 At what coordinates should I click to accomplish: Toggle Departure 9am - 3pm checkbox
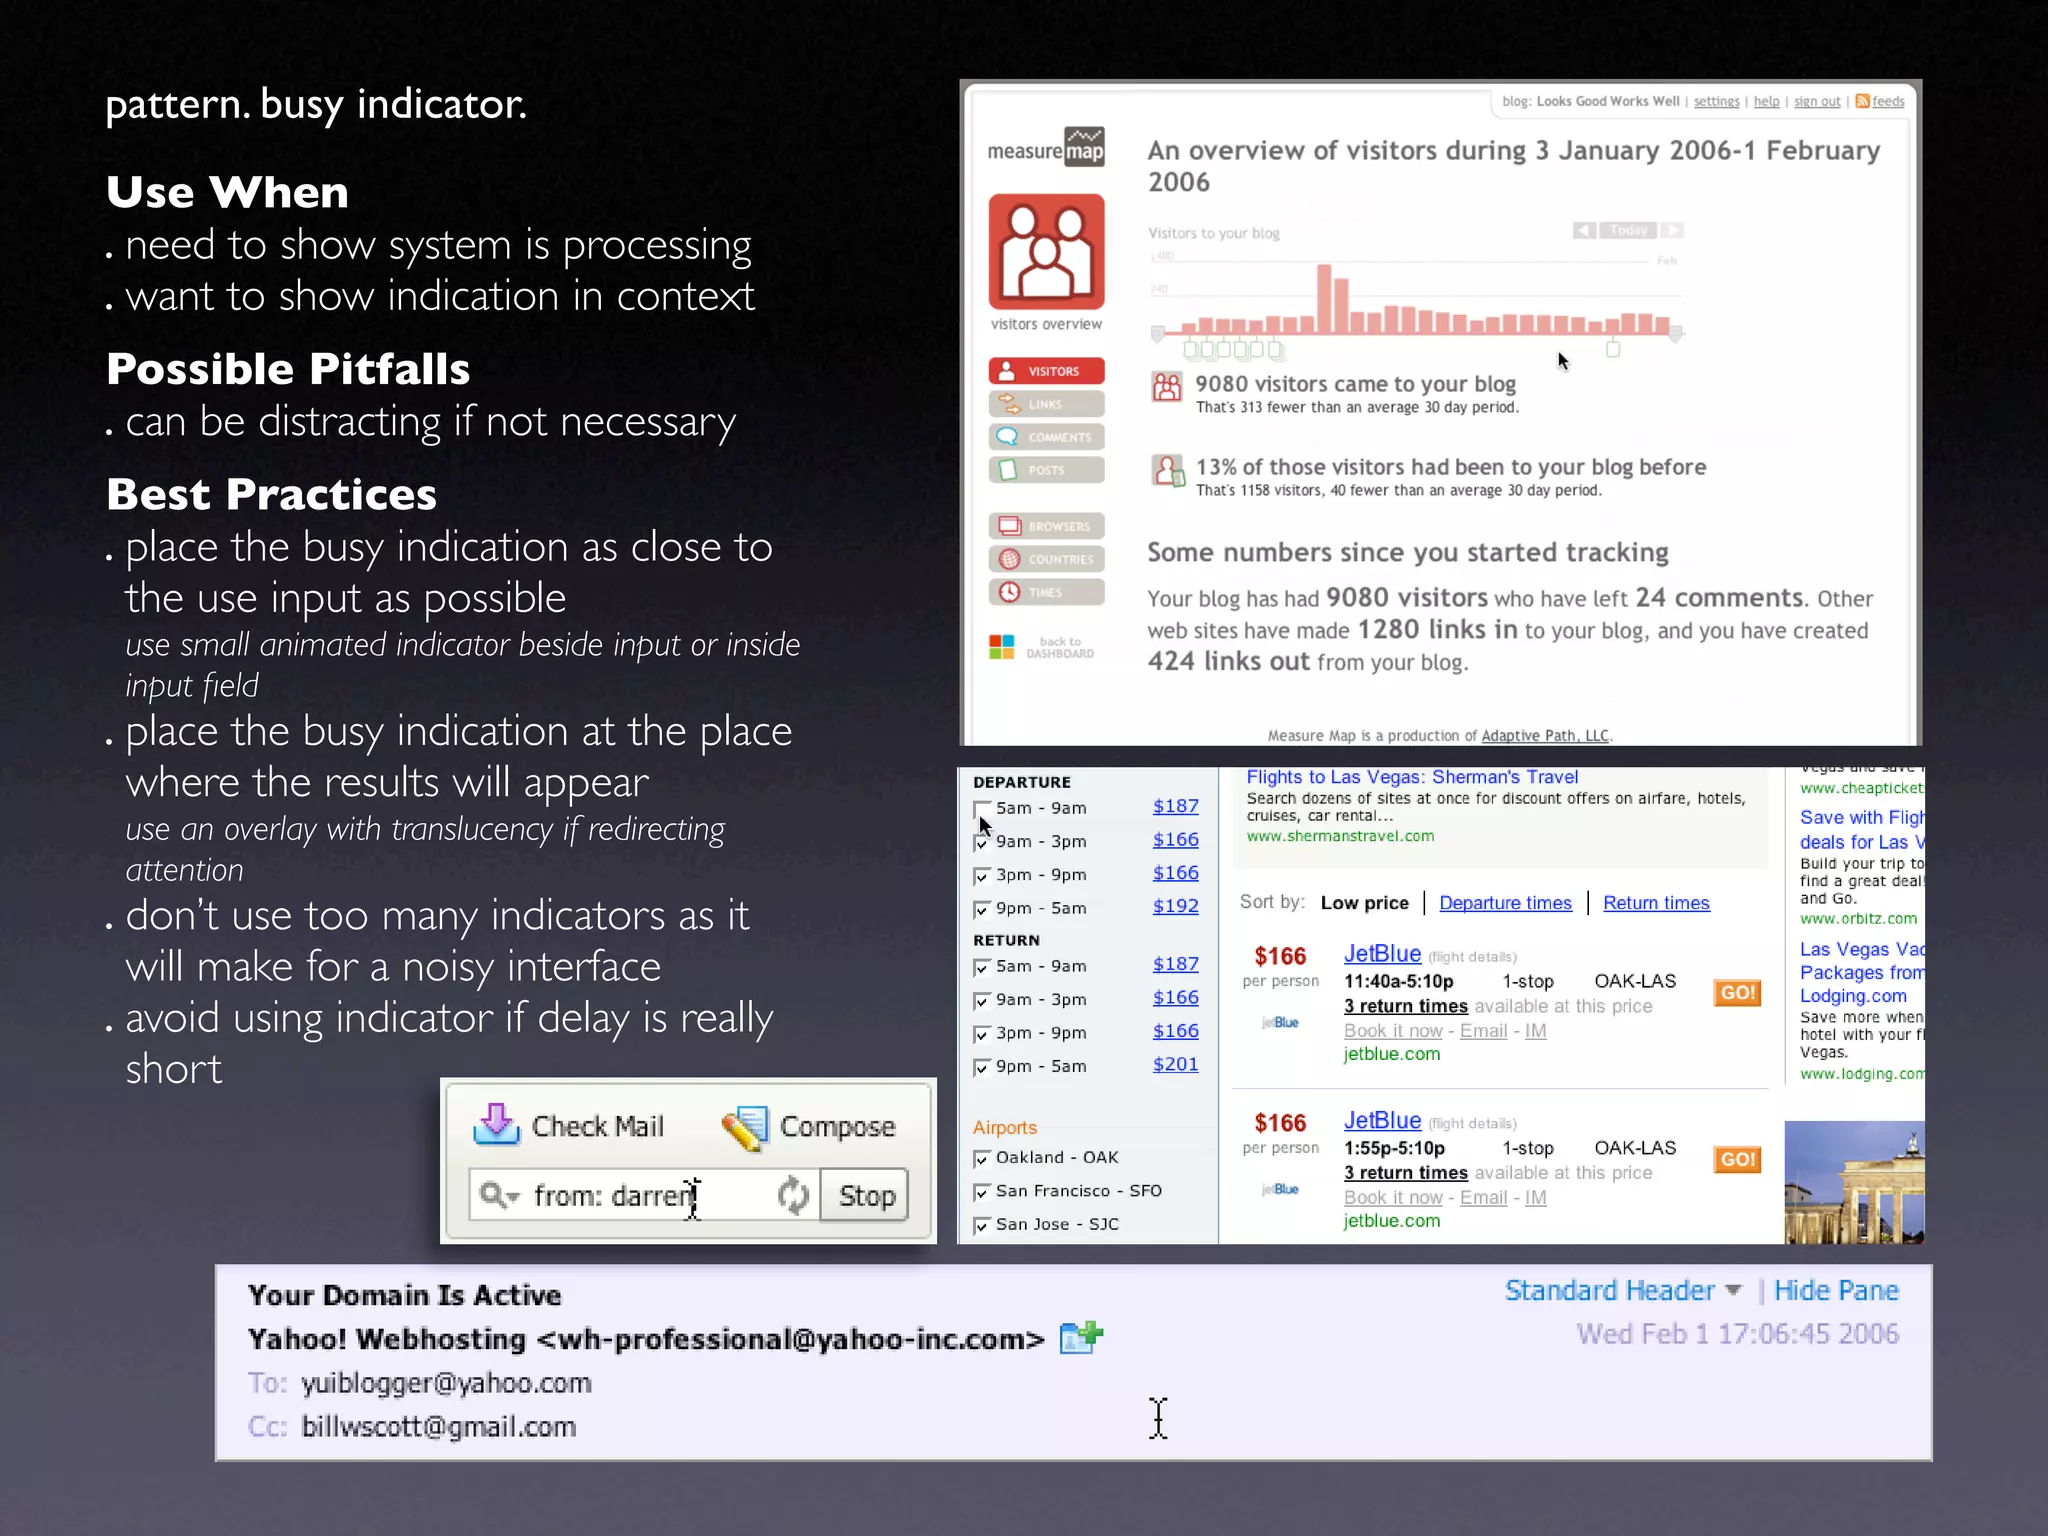pos(982,843)
